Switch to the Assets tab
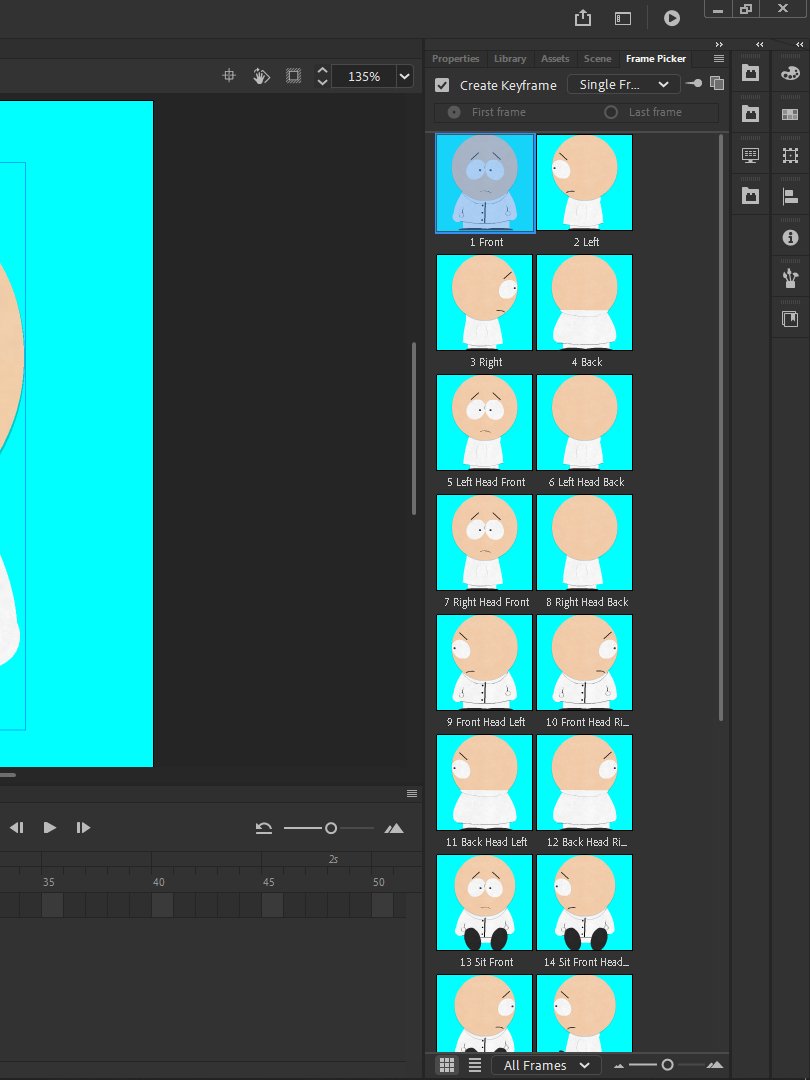 click(x=555, y=59)
